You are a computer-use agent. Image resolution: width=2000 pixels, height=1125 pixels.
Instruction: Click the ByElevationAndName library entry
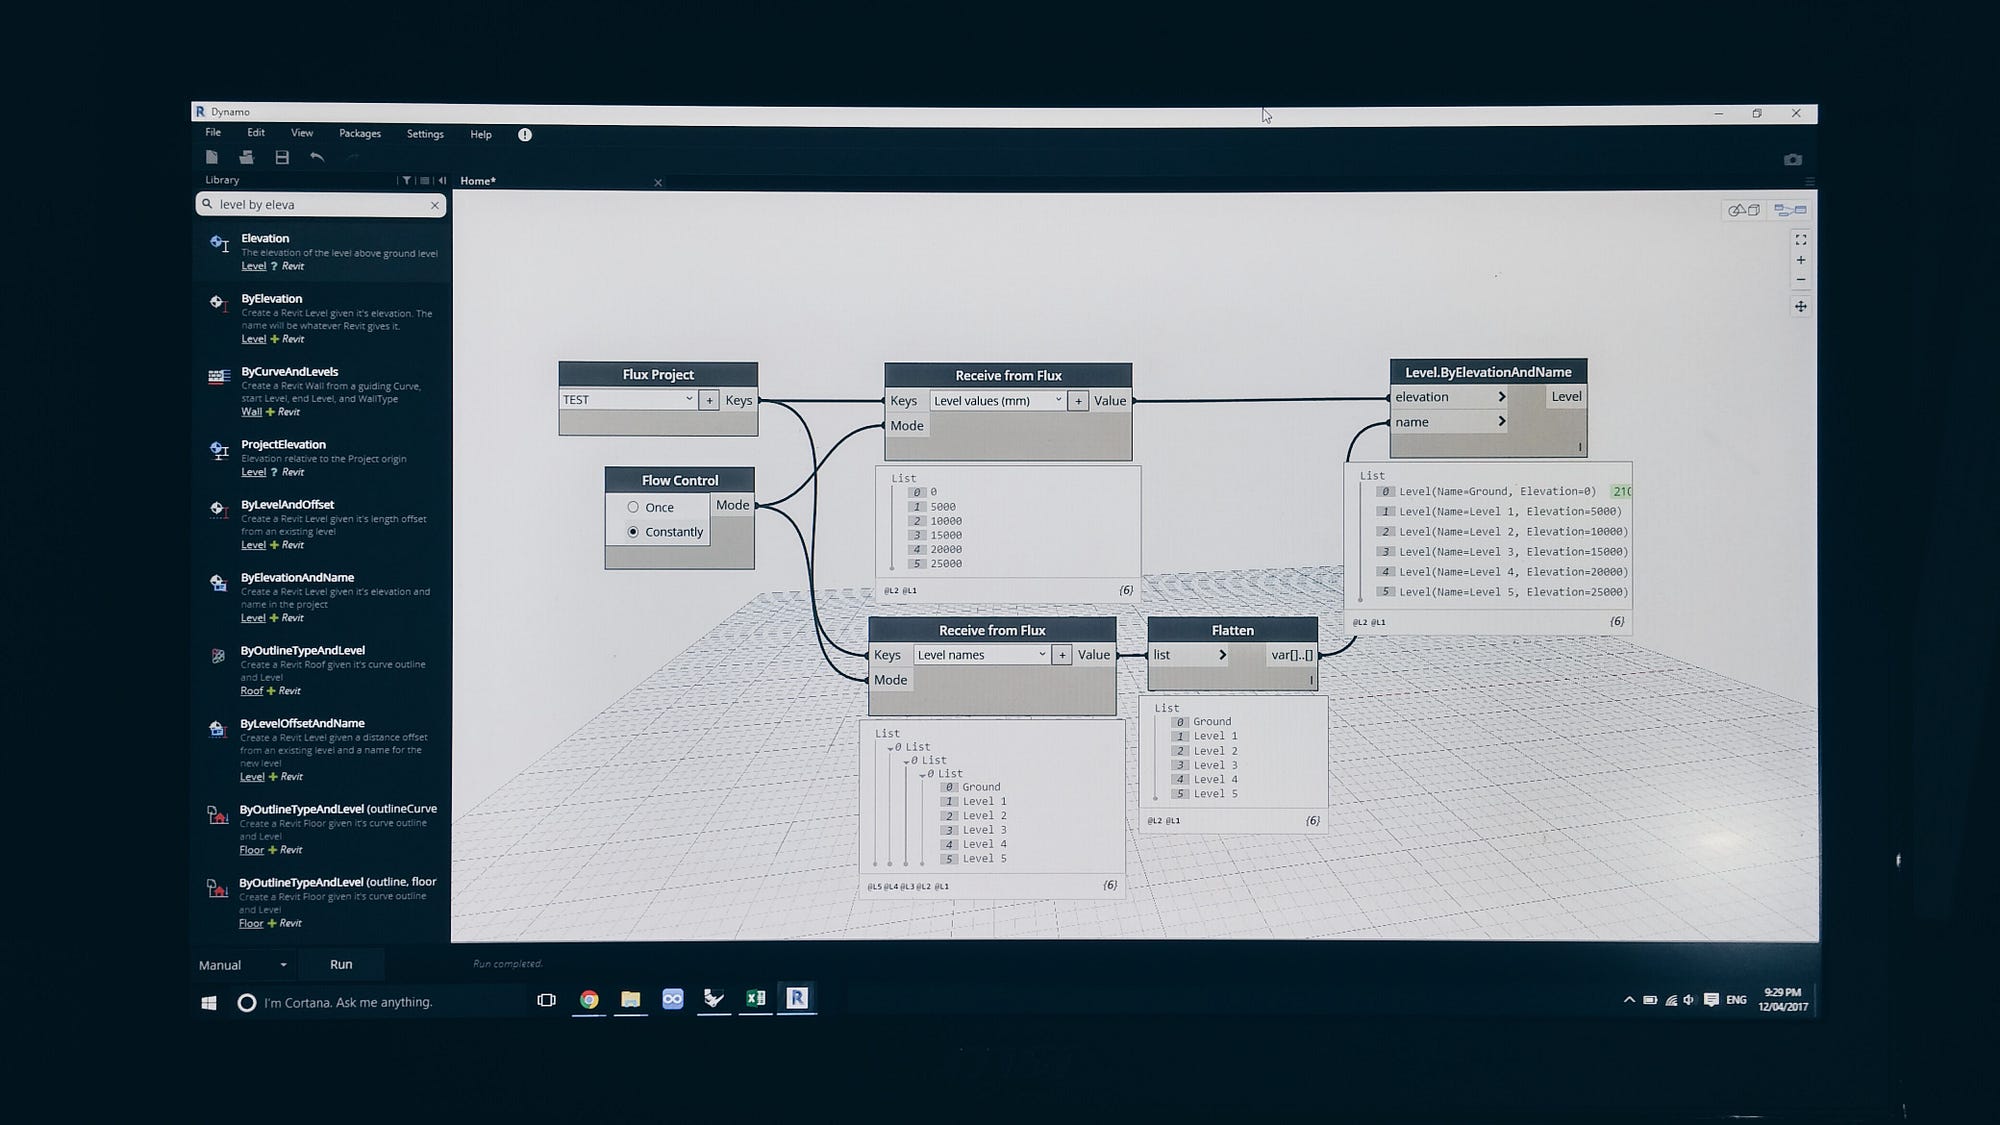320,598
